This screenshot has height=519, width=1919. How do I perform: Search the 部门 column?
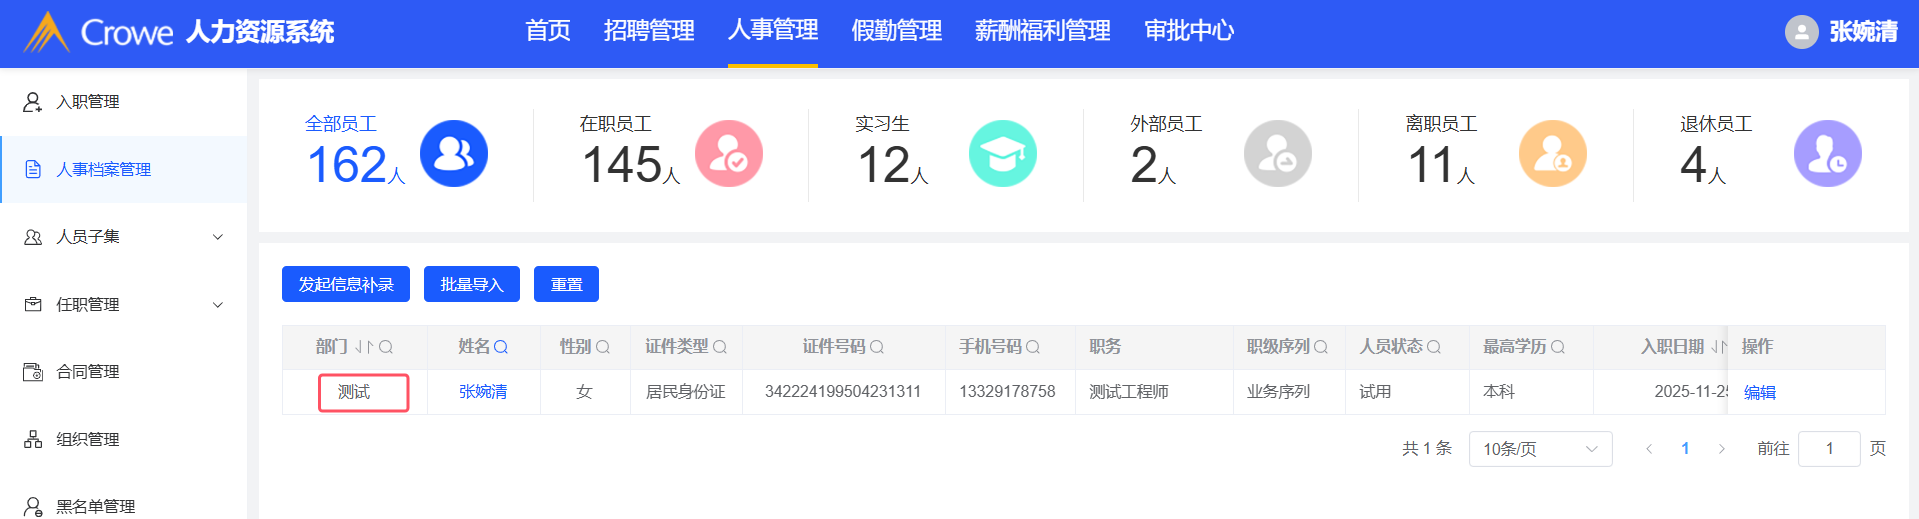coord(386,347)
